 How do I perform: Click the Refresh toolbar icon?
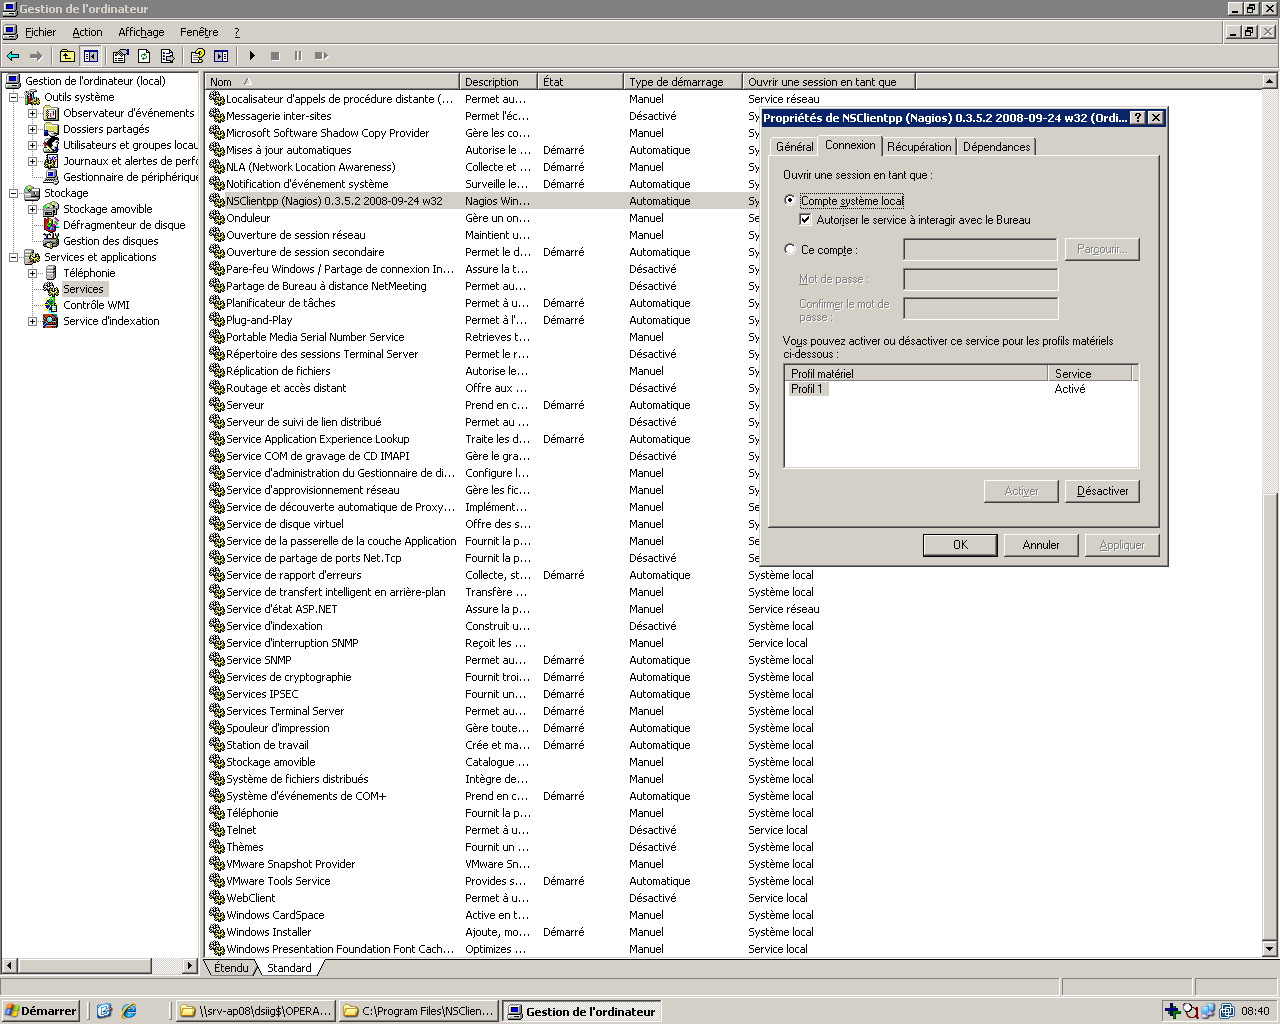pyautogui.click(x=144, y=56)
